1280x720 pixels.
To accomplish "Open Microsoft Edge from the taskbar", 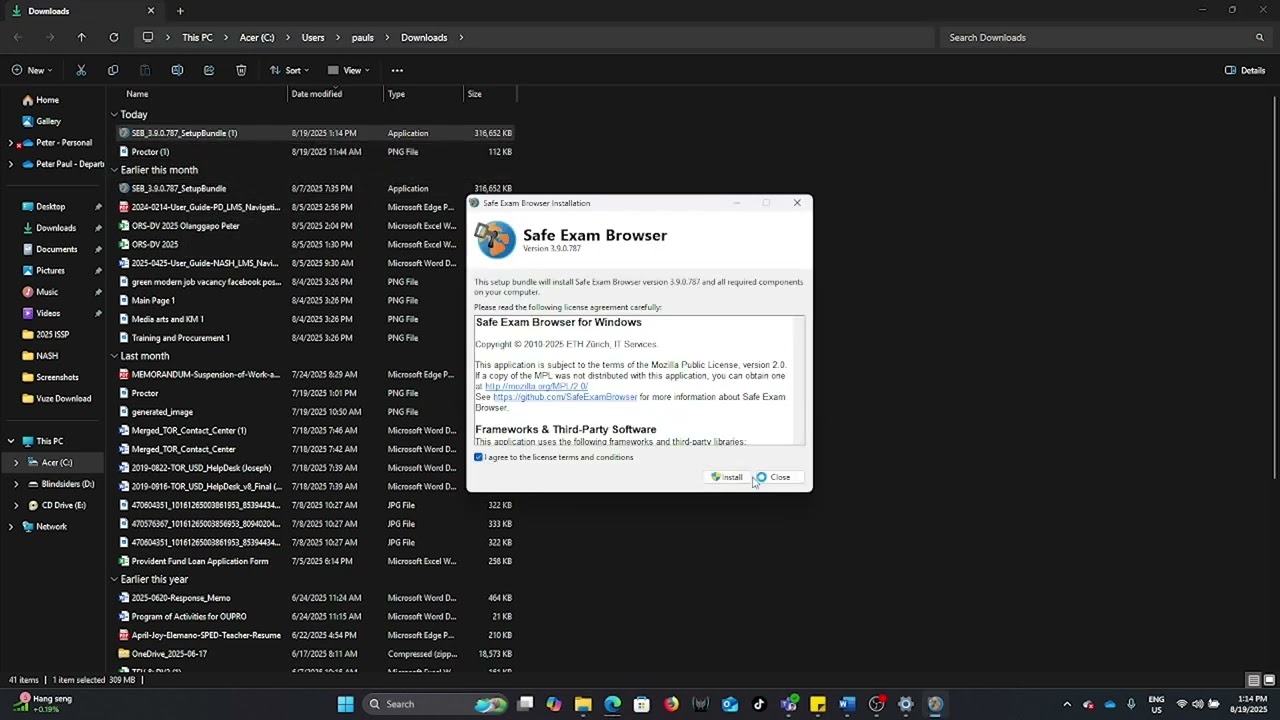I will [612, 704].
